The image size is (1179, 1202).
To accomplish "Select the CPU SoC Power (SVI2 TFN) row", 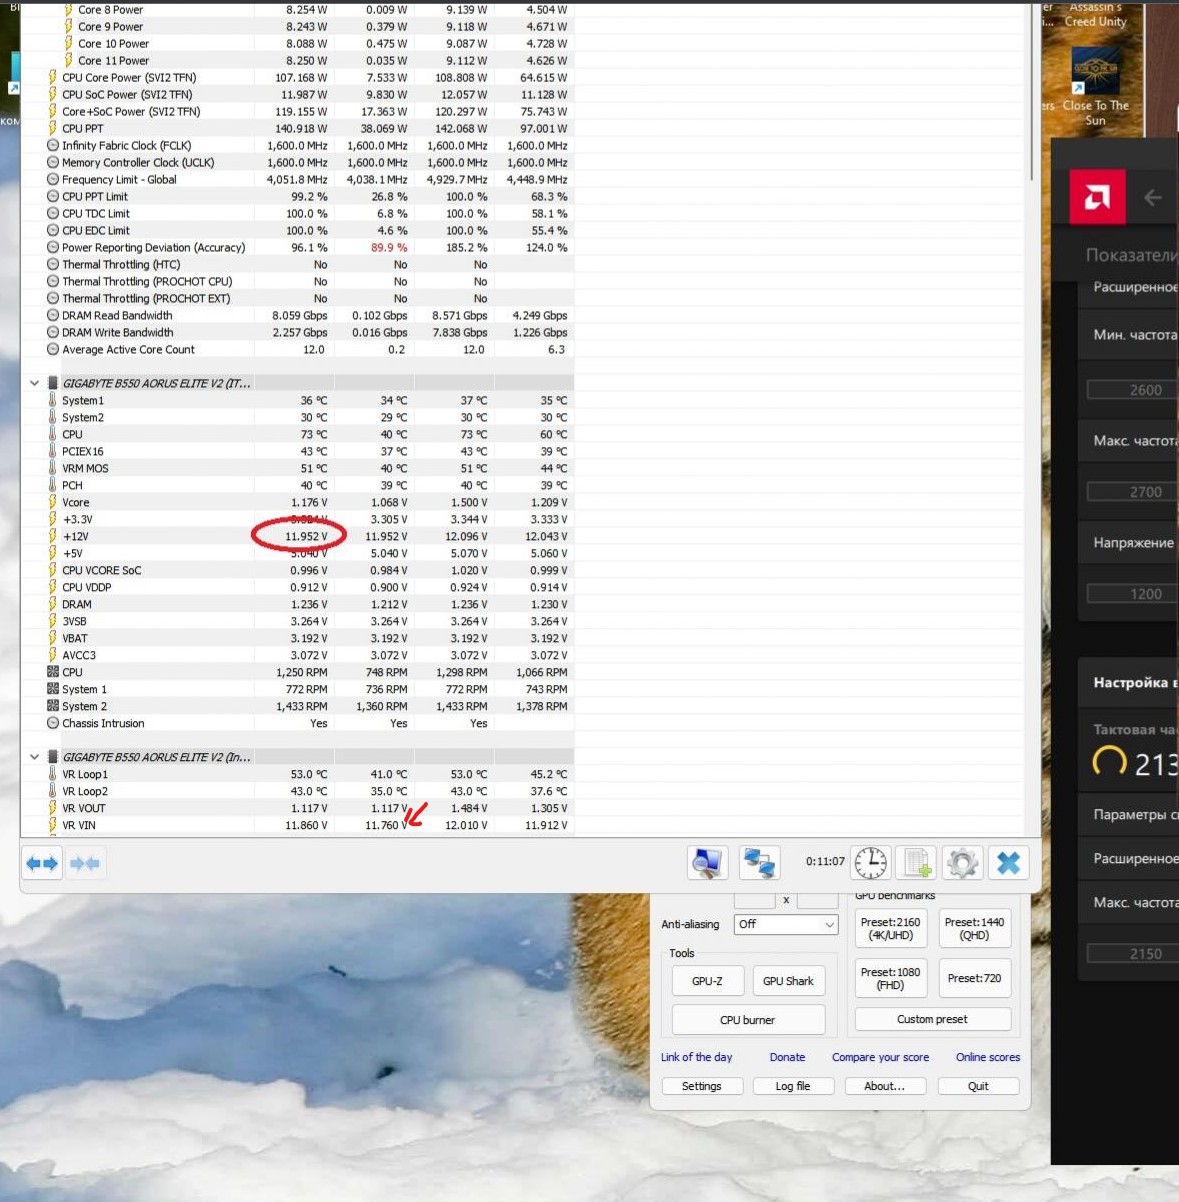I will click(x=298, y=94).
